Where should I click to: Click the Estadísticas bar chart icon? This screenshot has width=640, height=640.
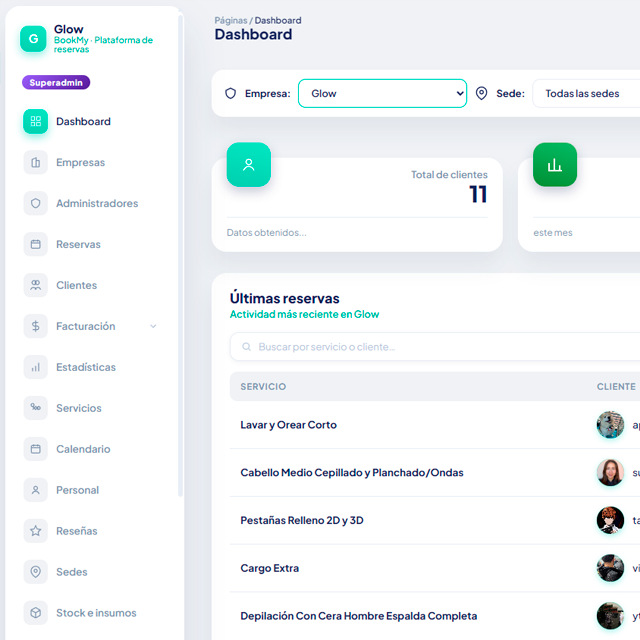click(x=36, y=367)
